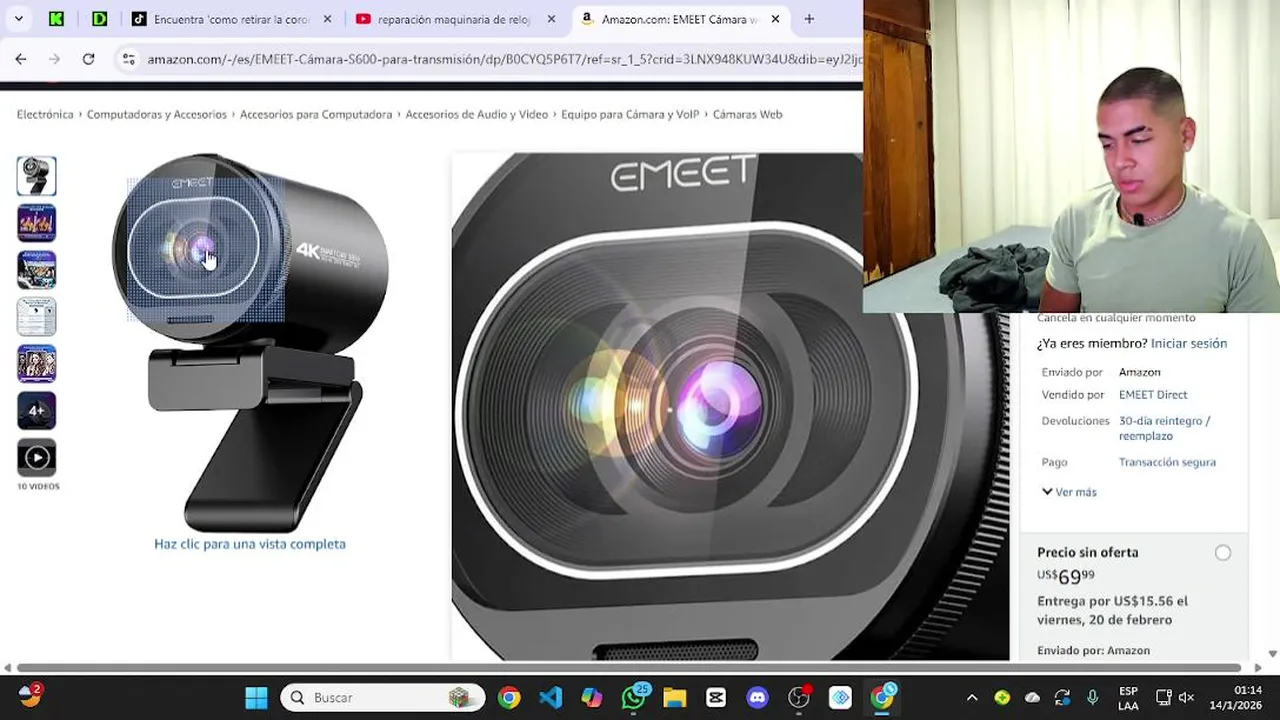Click the scroll-left arrow of the horizontal scrollbar
Screen dimensions: 1280x720
[8, 668]
